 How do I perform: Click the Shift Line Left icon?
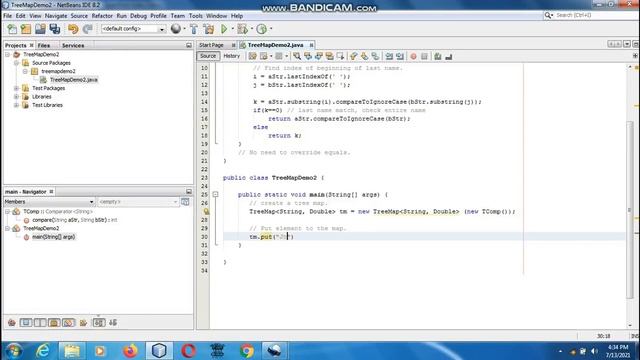[389, 56]
